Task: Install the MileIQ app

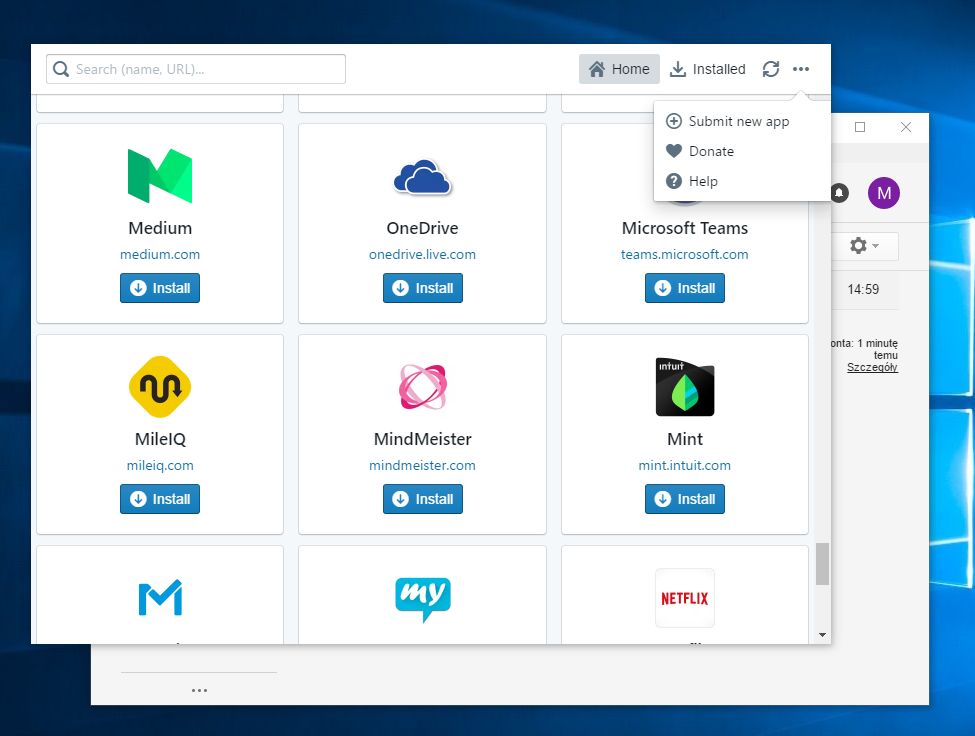Action: pyautogui.click(x=160, y=499)
